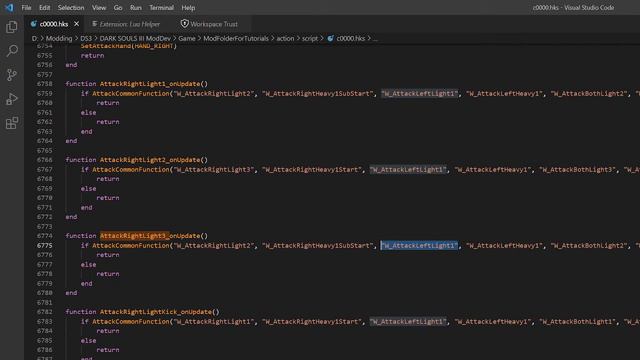Open the Run and Debug view
Screen dimensions: 640x360
12,99
